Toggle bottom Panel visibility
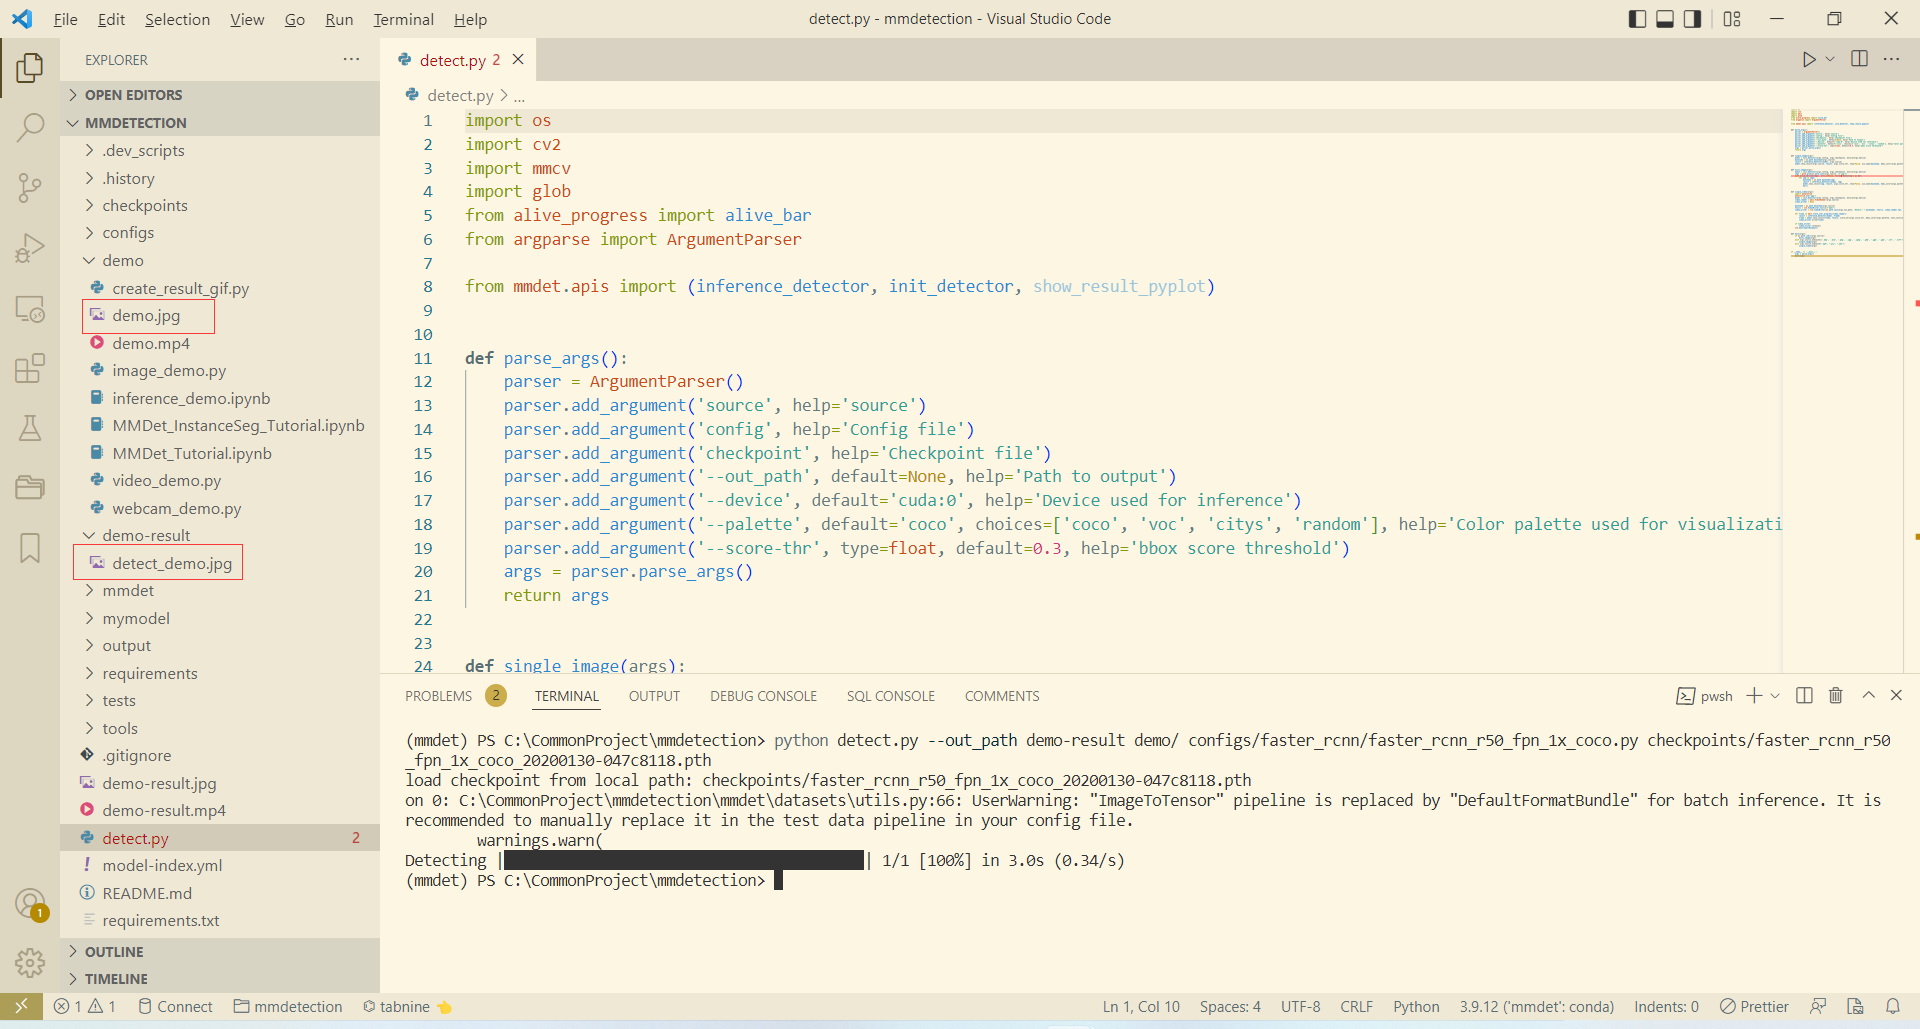This screenshot has height=1029, width=1920. [x=1665, y=18]
